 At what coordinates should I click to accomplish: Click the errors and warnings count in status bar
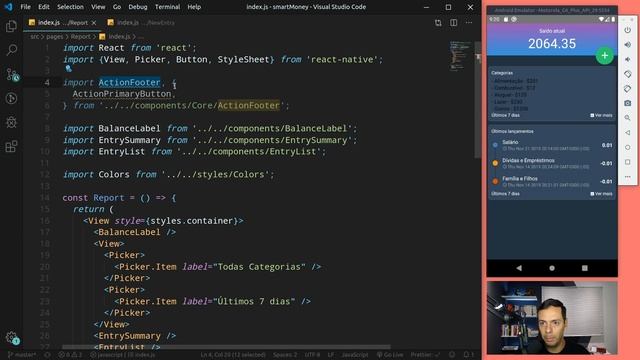pyautogui.click(x=70, y=355)
